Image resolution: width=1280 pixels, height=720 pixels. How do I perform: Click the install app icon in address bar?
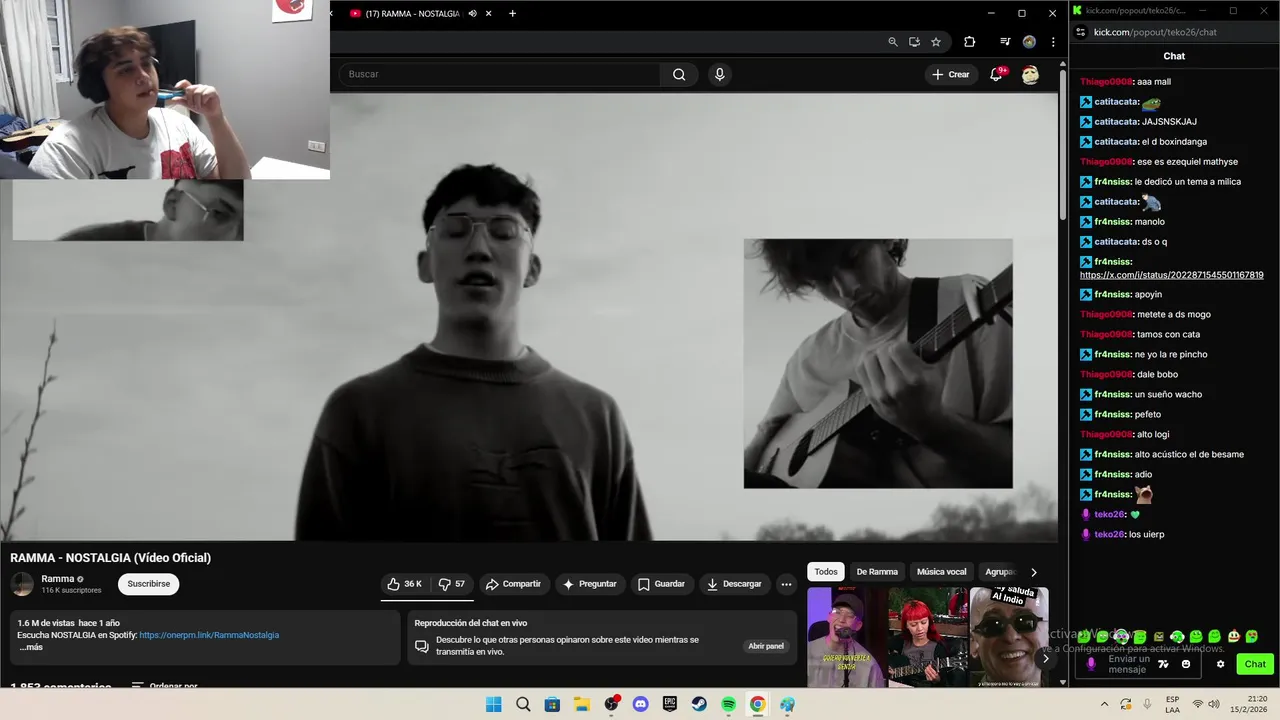point(914,42)
